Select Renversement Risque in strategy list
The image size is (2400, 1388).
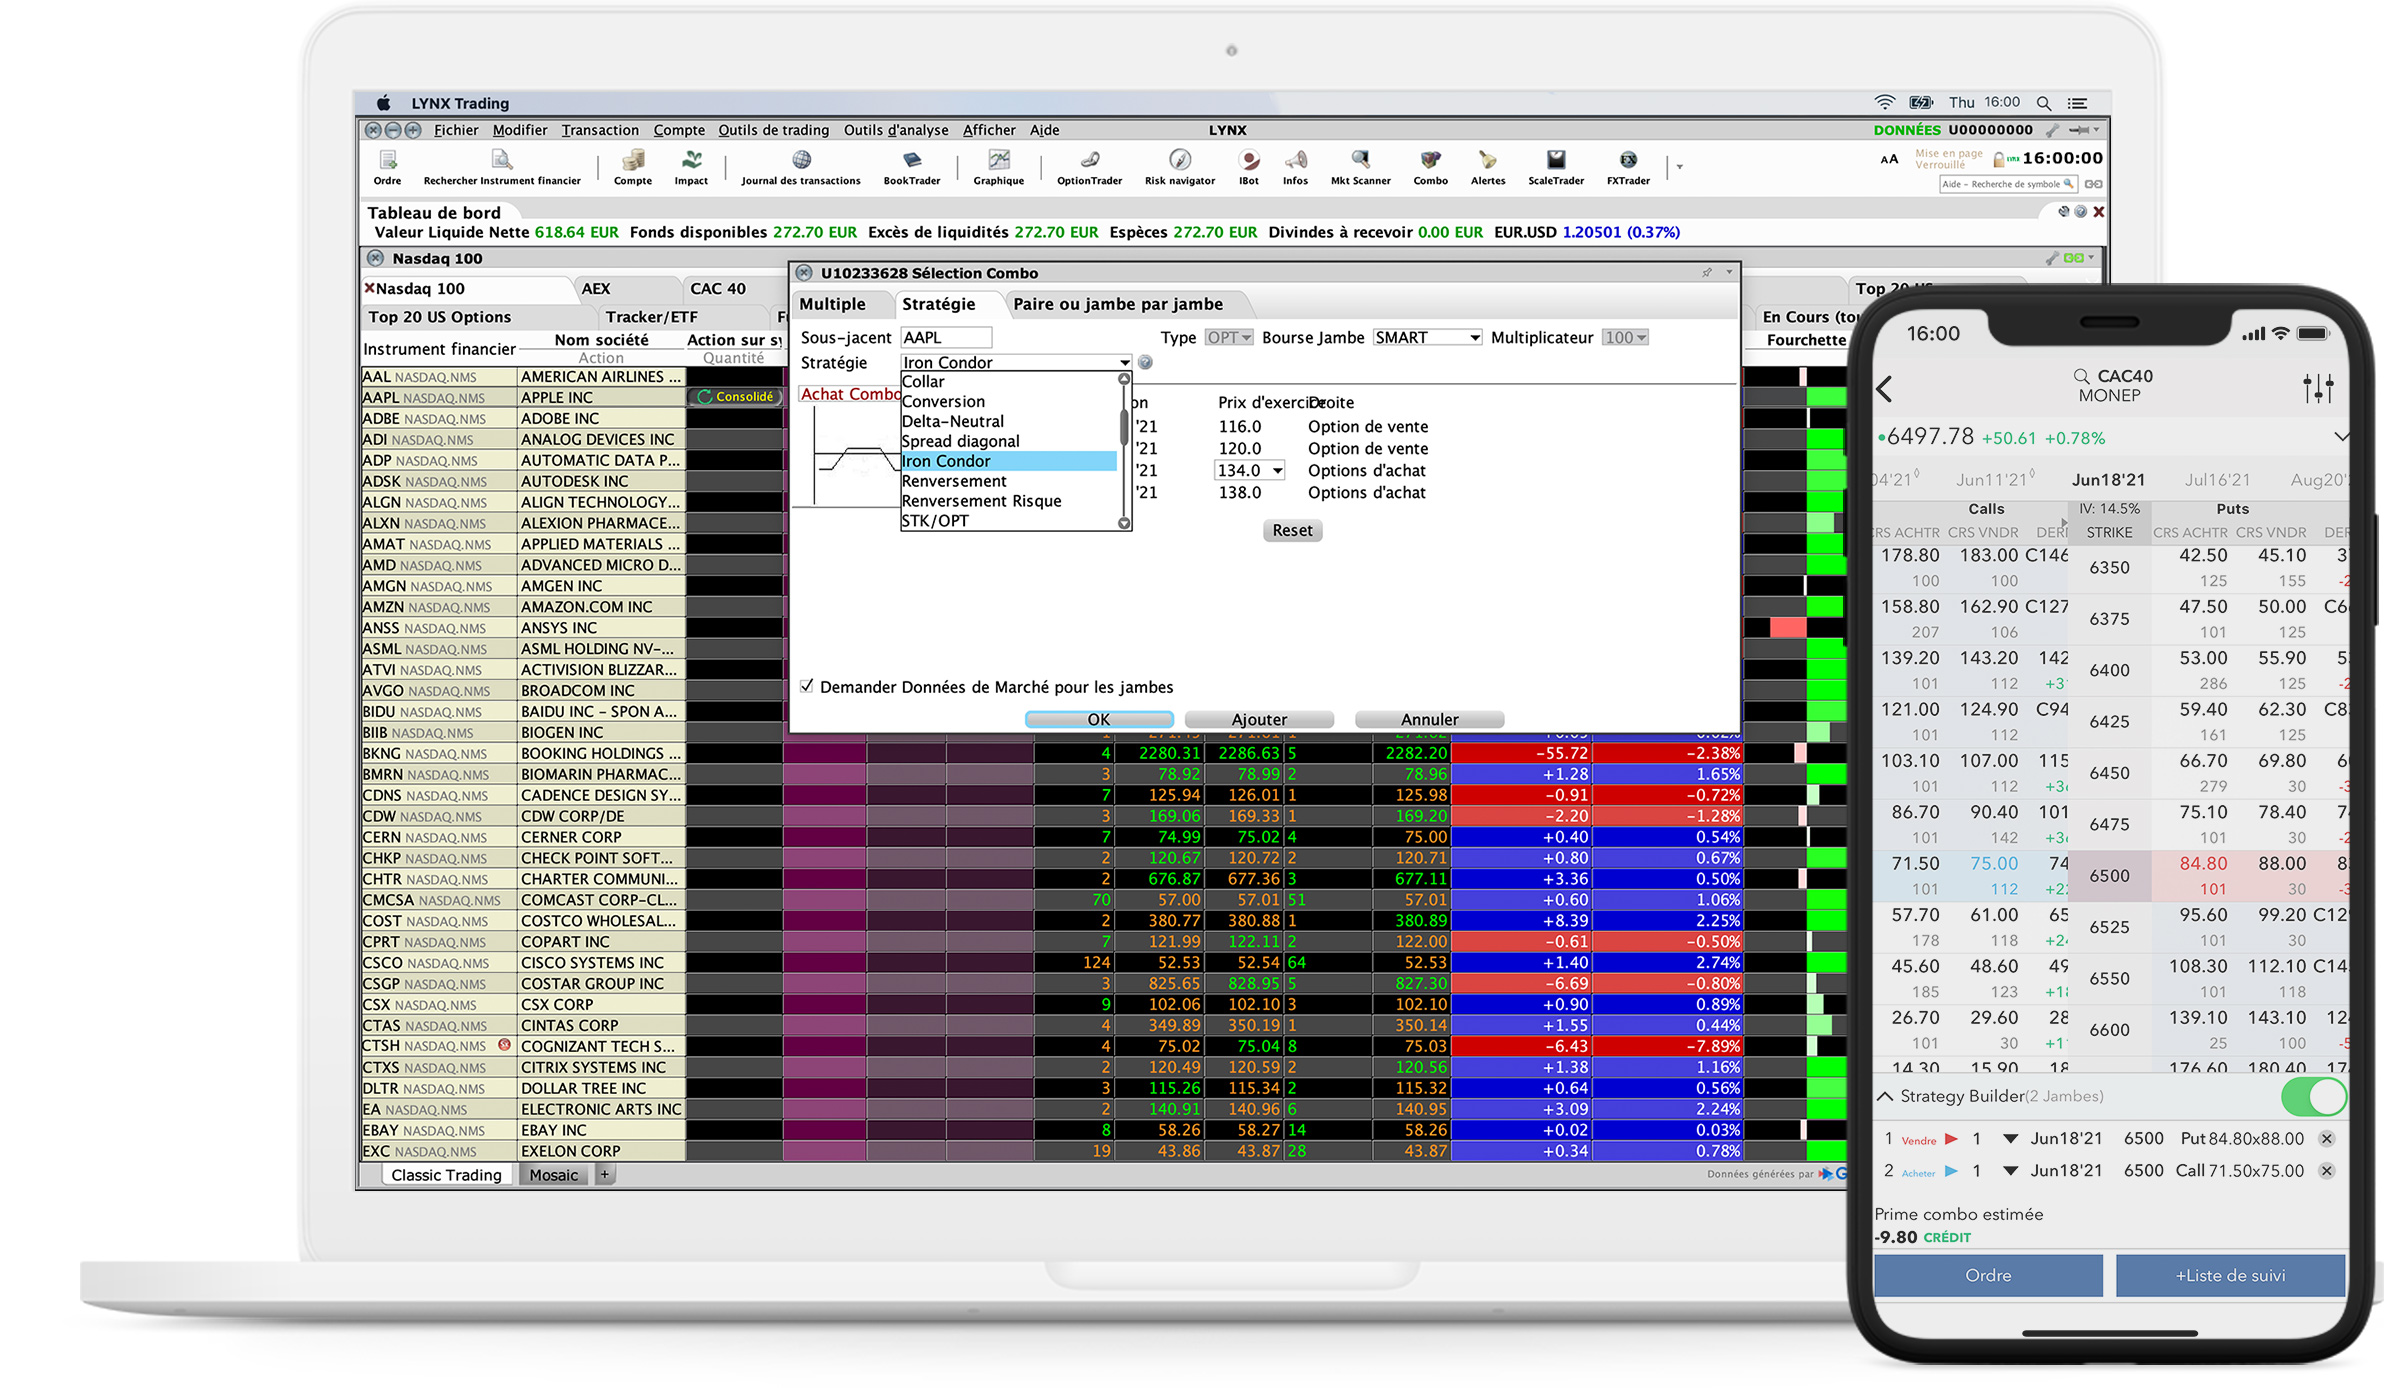[x=1009, y=501]
